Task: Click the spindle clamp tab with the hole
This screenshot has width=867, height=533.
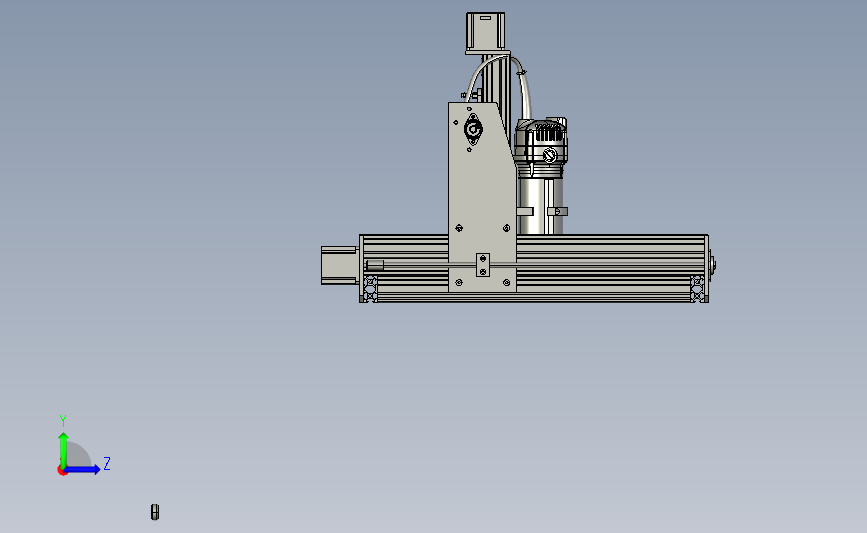Action: (558, 211)
